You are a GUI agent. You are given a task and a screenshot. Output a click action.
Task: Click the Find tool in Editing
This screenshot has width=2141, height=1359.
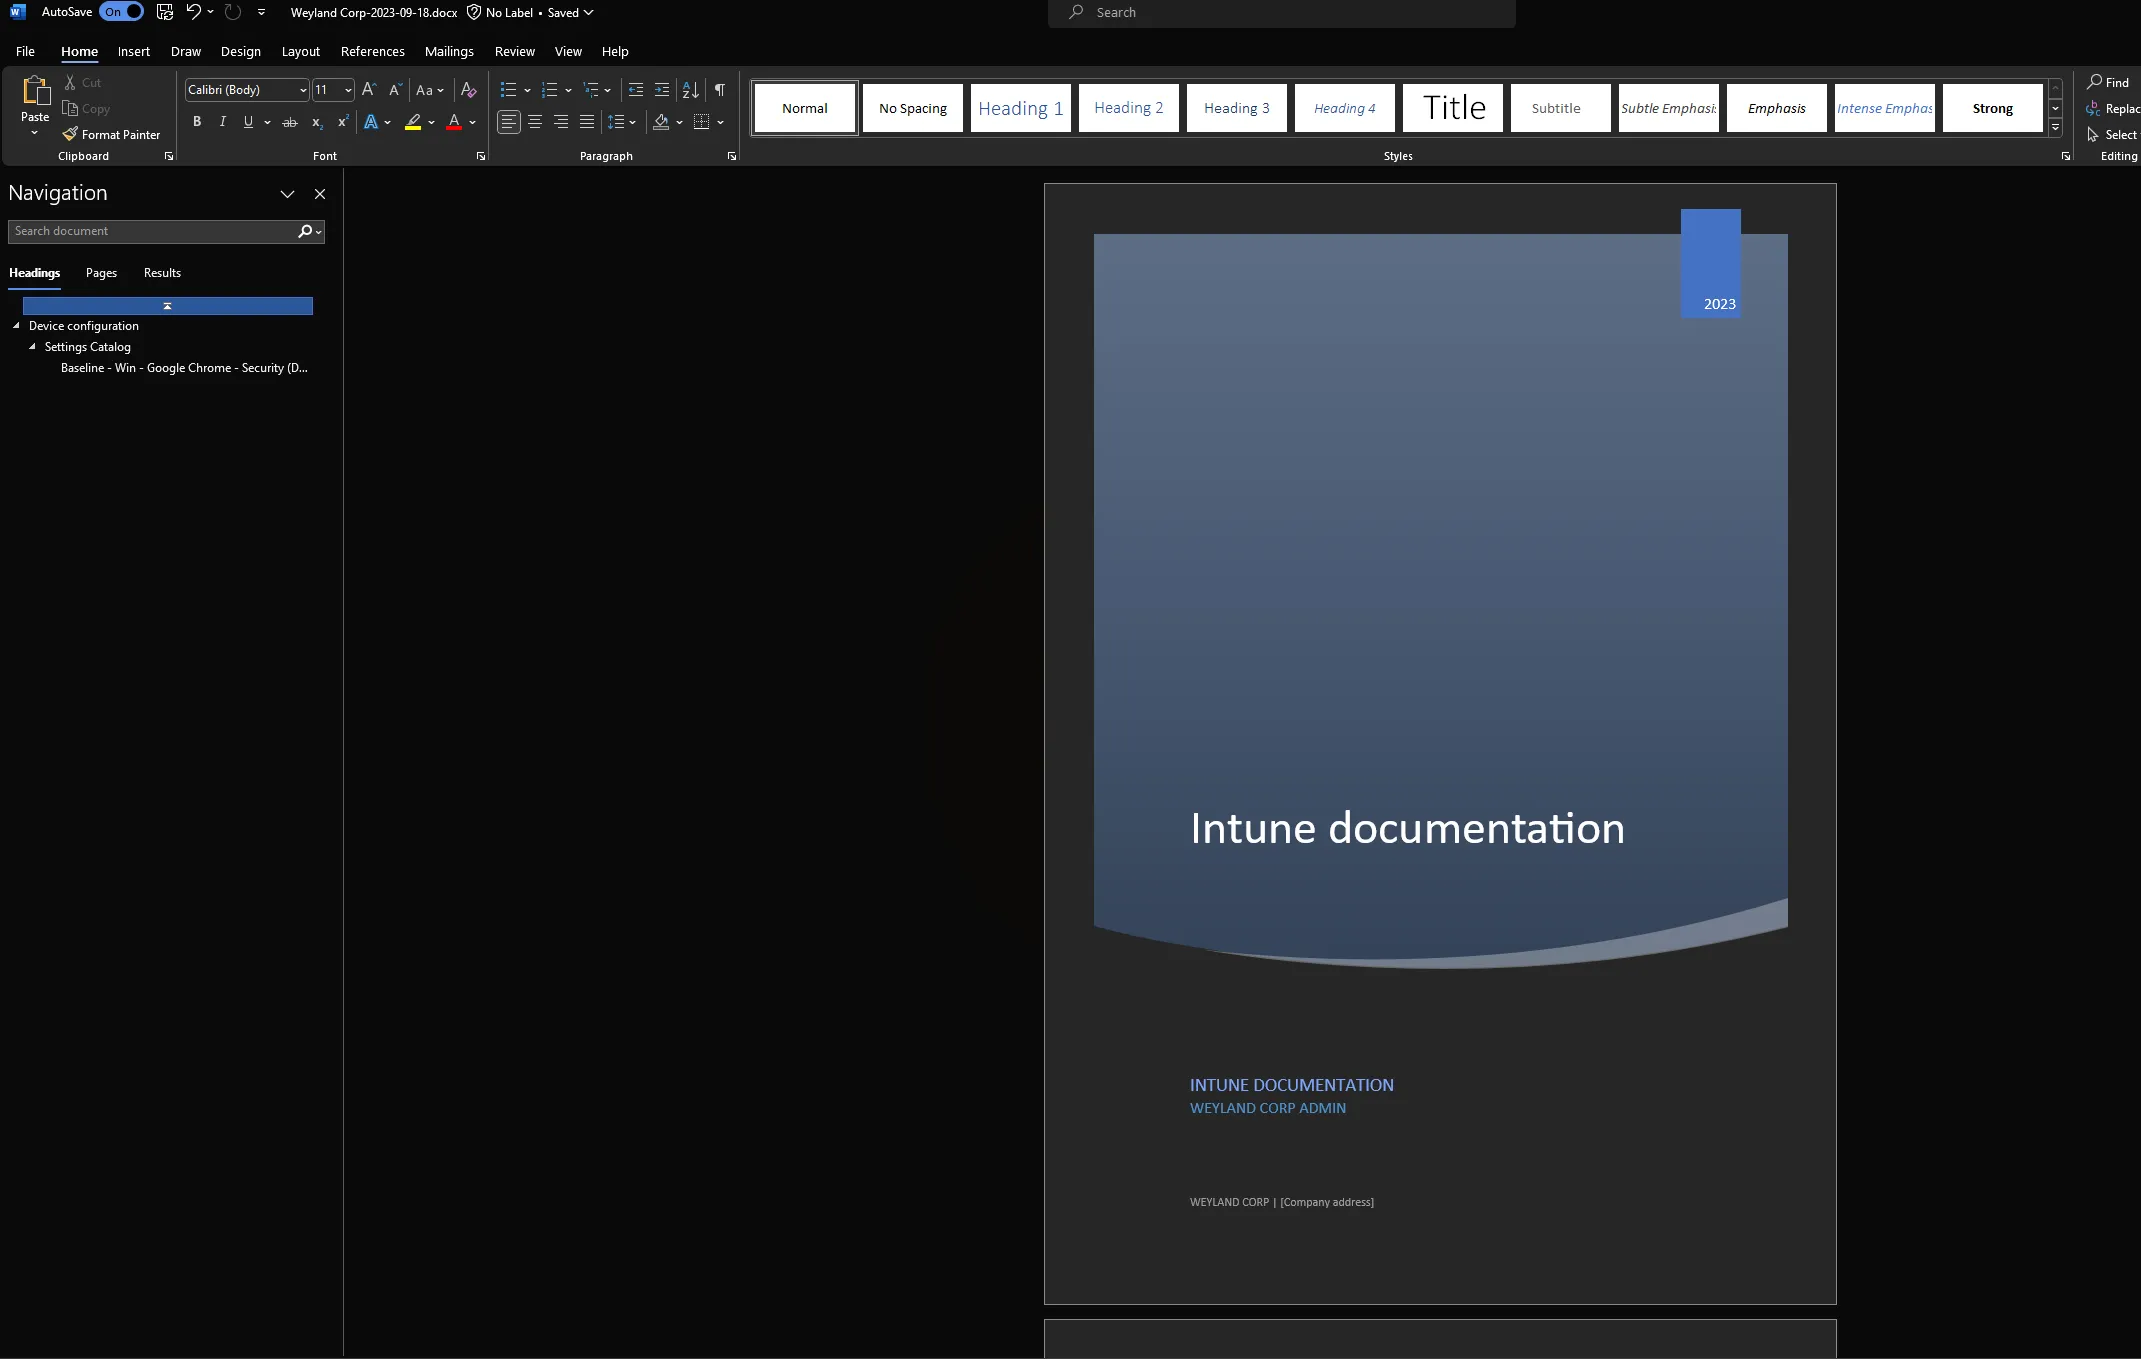click(x=2108, y=82)
